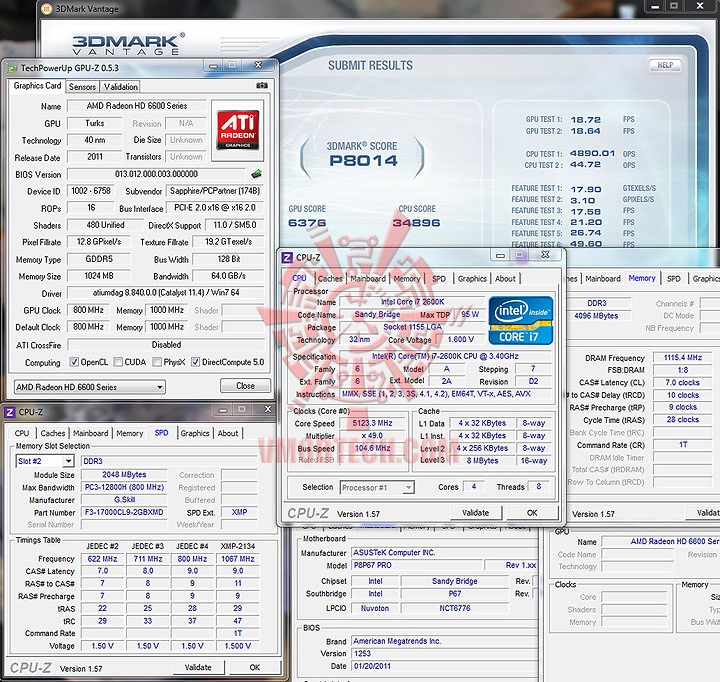Click the GPU-Z Name field AMD Radeon HD 6600 Series

pos(137,106)
